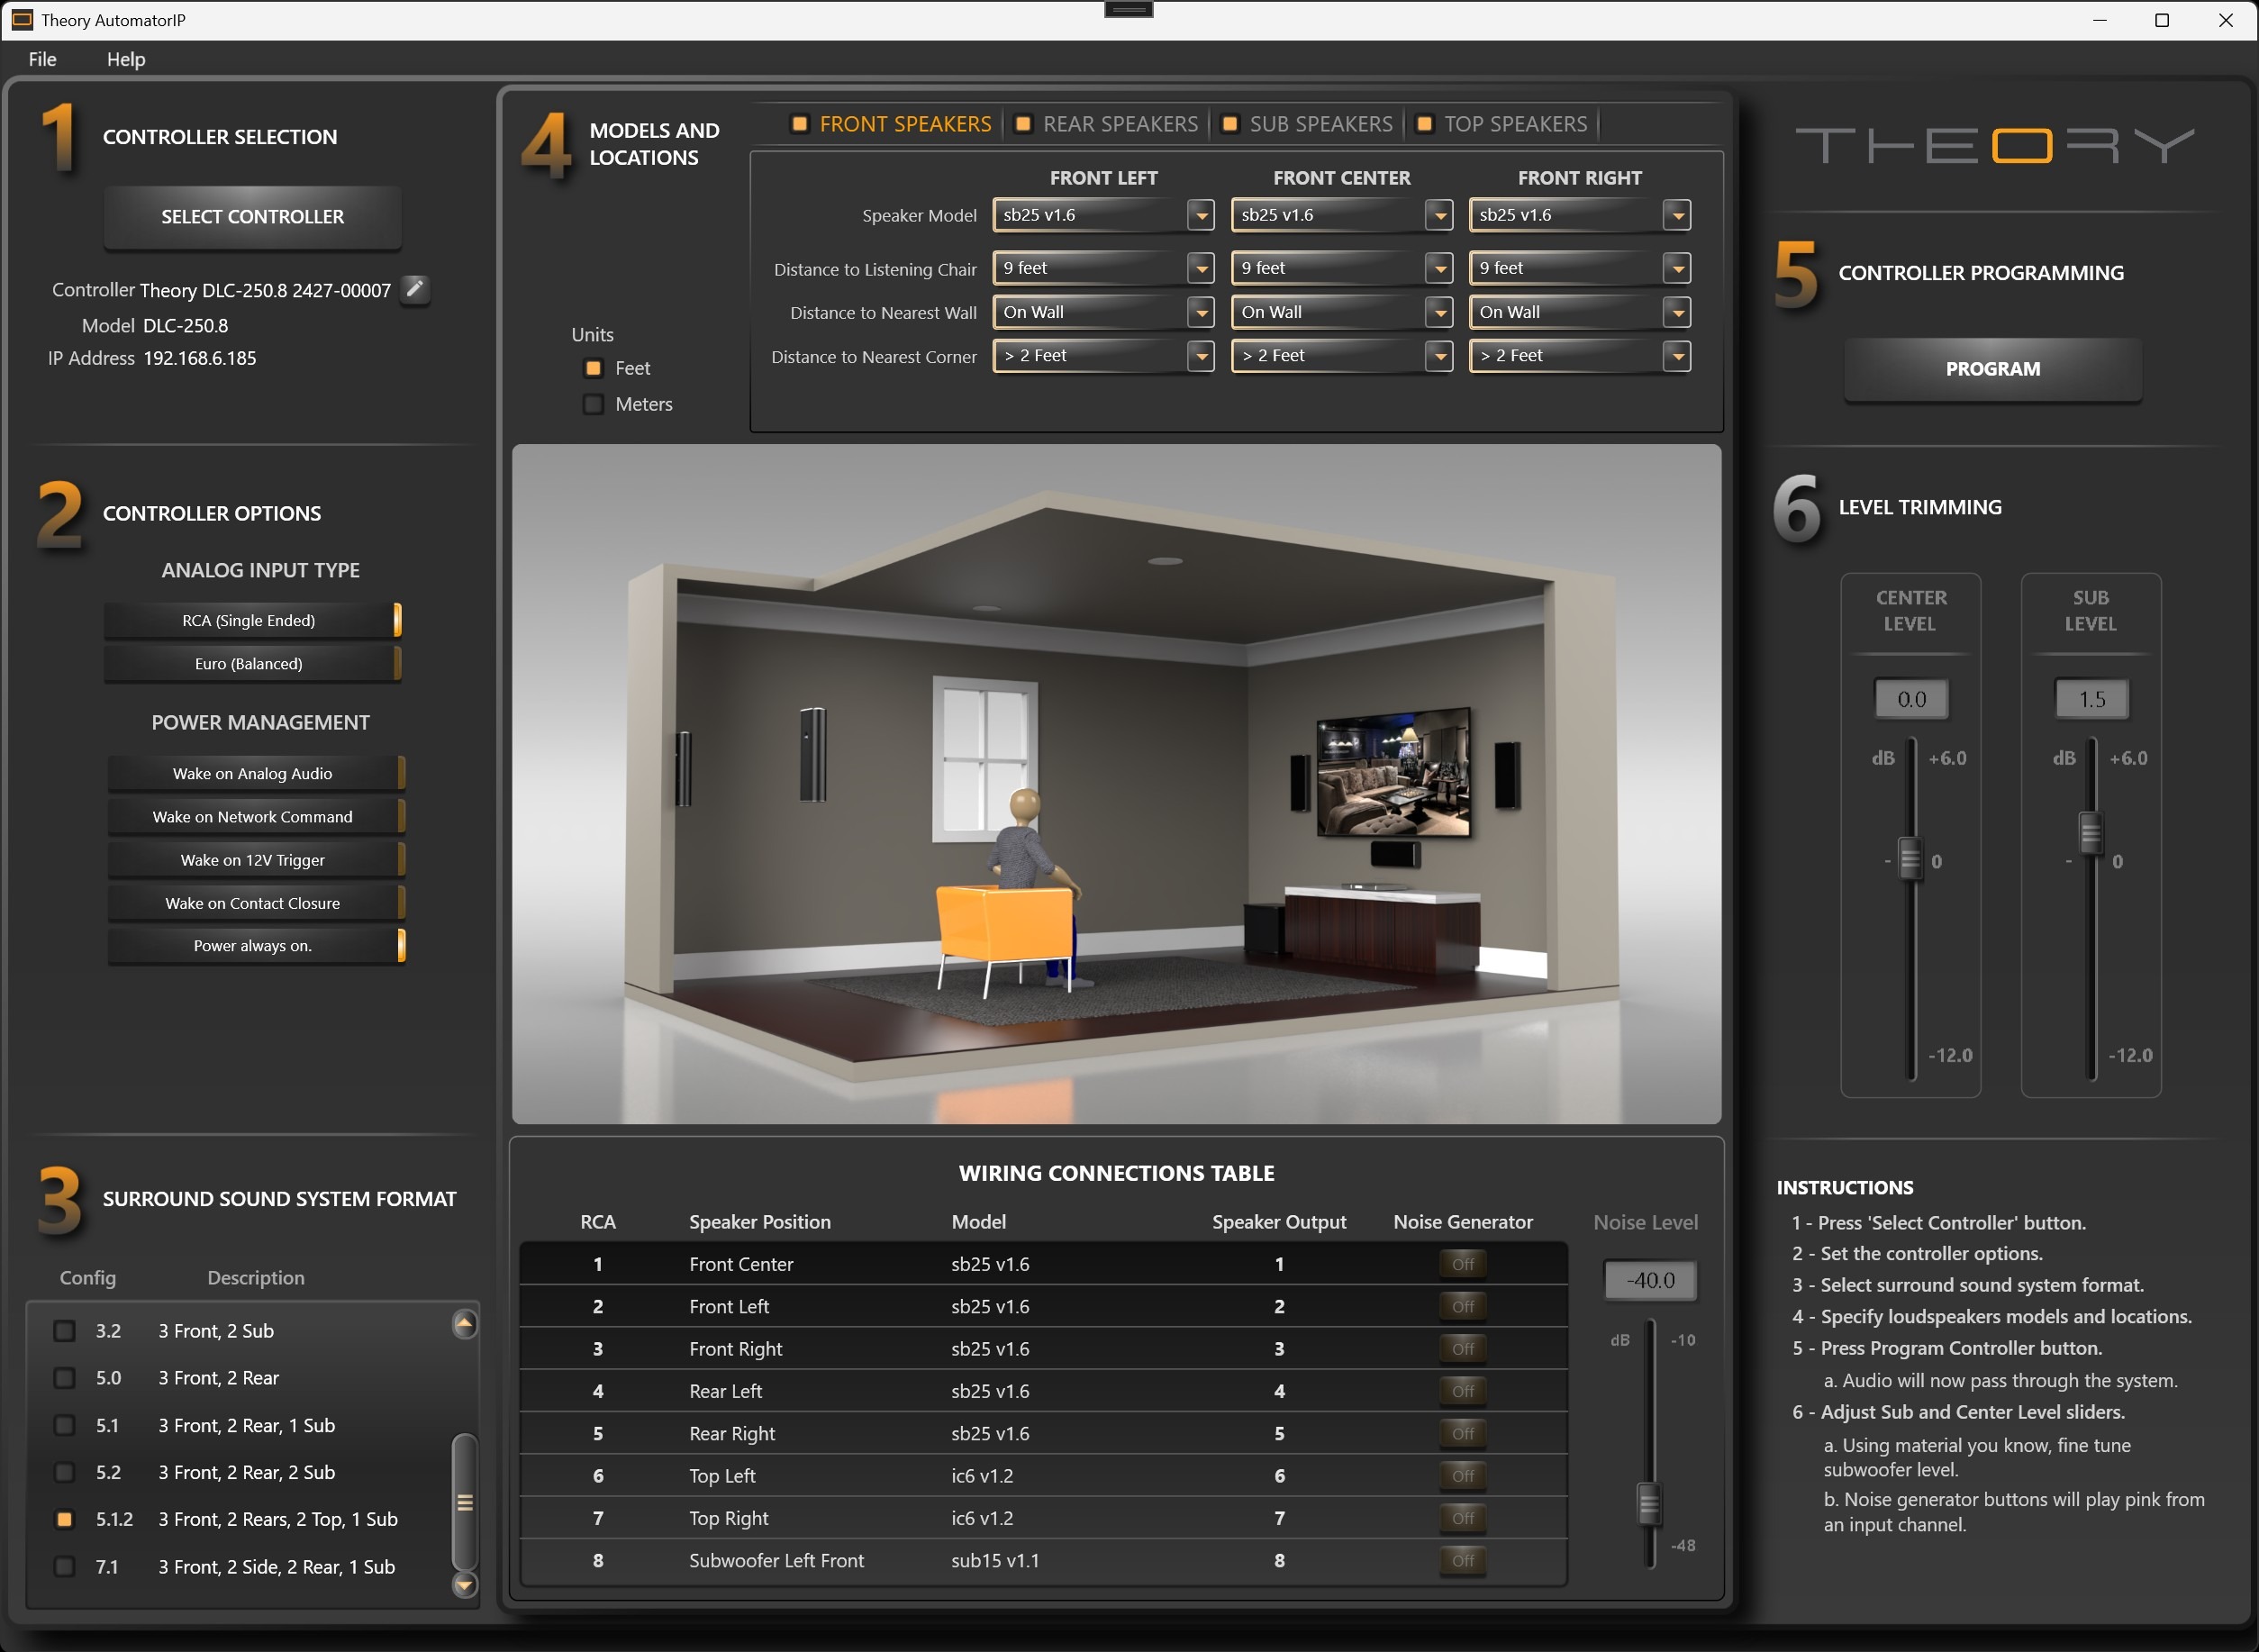Click the SELECT CONTROLLER button
Viewport: 2259px width, 1652px height.
point(252,217)
